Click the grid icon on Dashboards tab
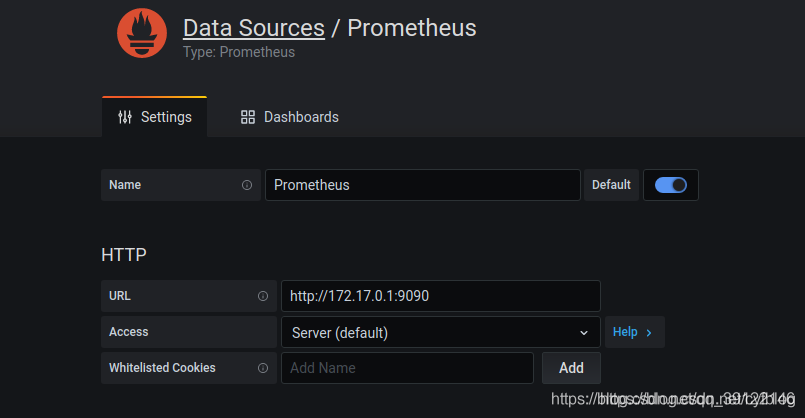The image size is (805, 418). coord(248,117)
